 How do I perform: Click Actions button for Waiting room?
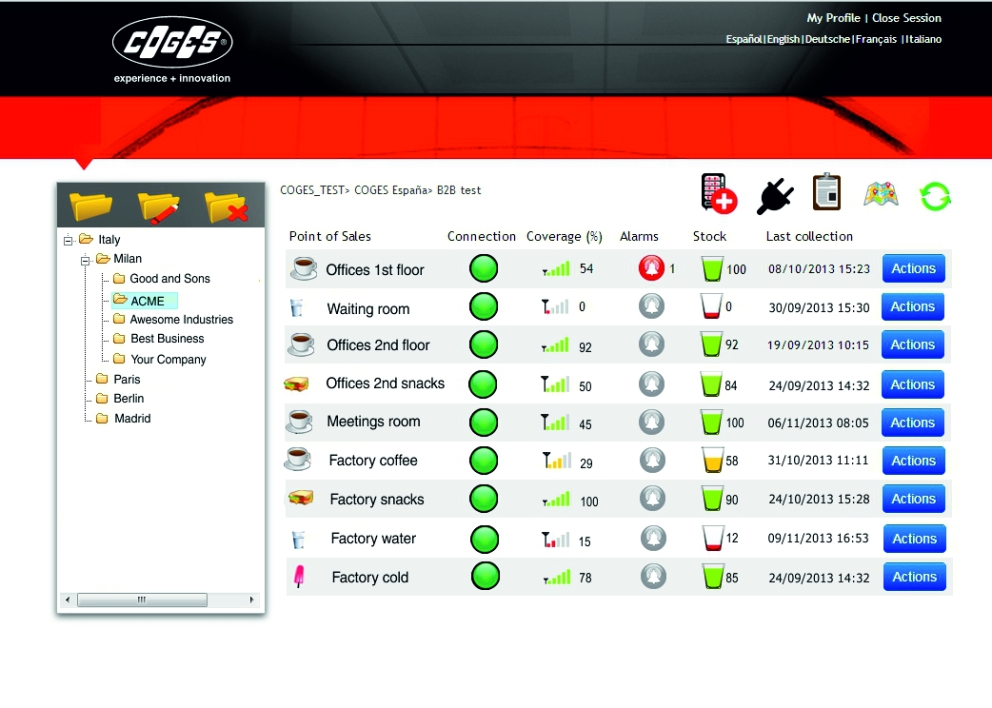click(x=912, y=307)
